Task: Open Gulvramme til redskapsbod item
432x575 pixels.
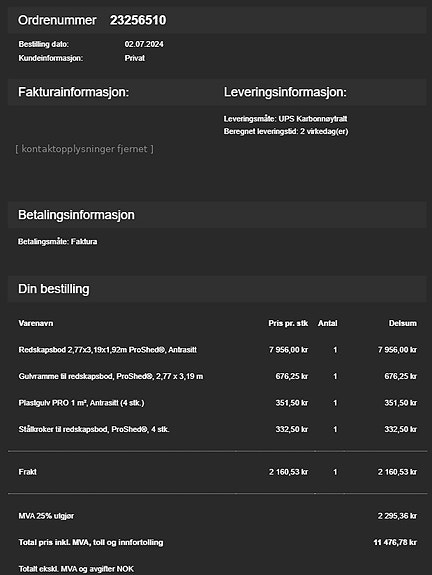Action: [111, 376]
